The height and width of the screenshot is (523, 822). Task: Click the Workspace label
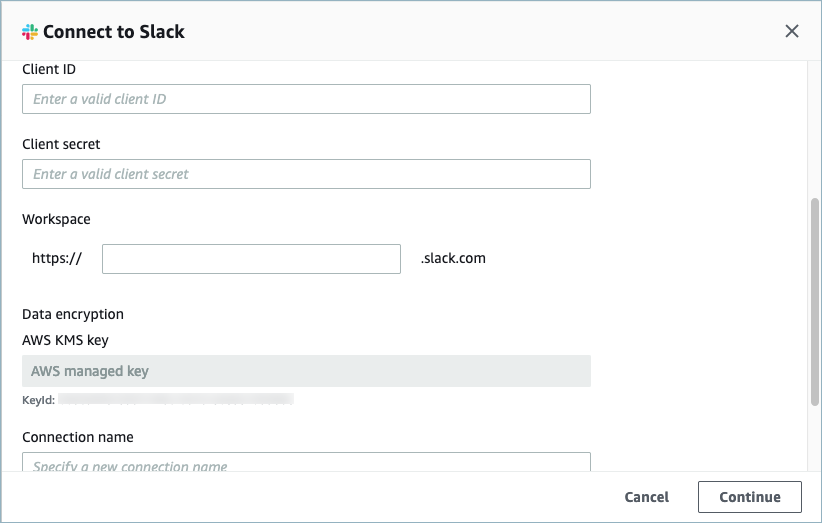click(x=56, y=220)
